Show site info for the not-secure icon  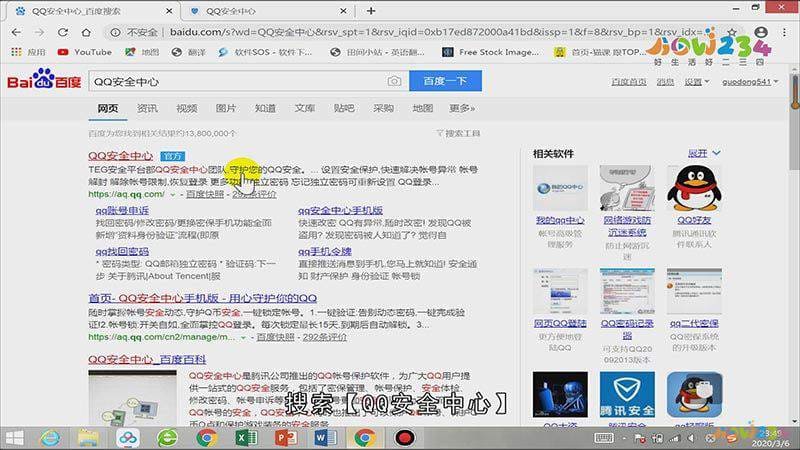115,32
